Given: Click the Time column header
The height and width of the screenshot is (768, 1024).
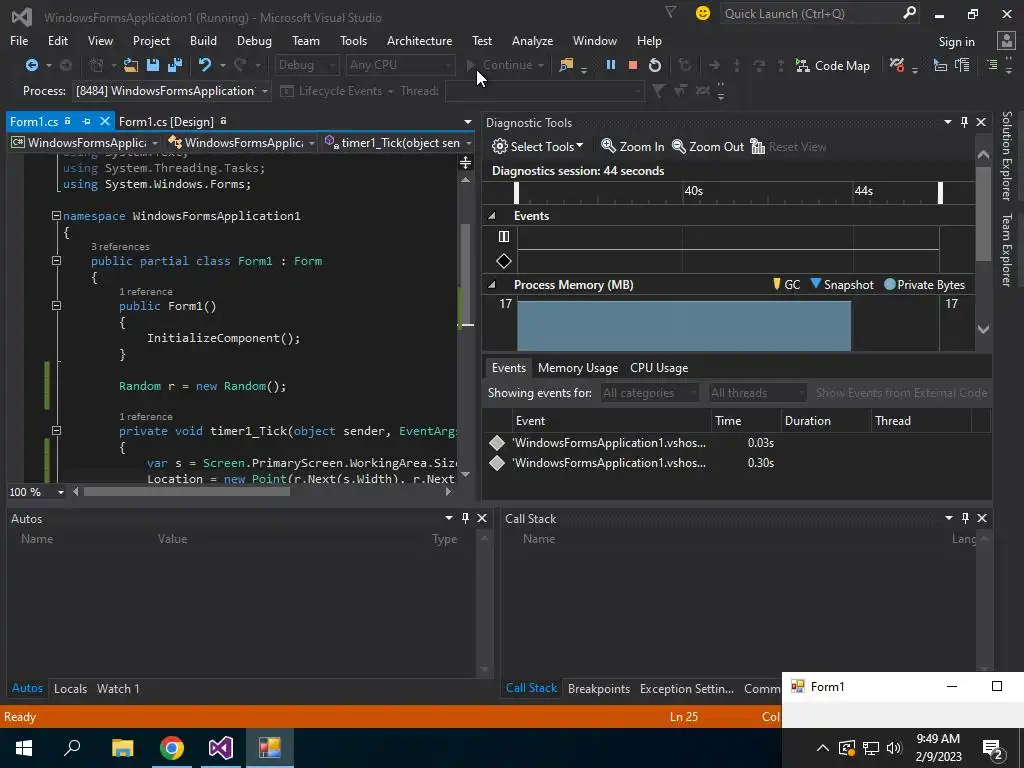Looking at the screenshot, I should pos(746,421).
